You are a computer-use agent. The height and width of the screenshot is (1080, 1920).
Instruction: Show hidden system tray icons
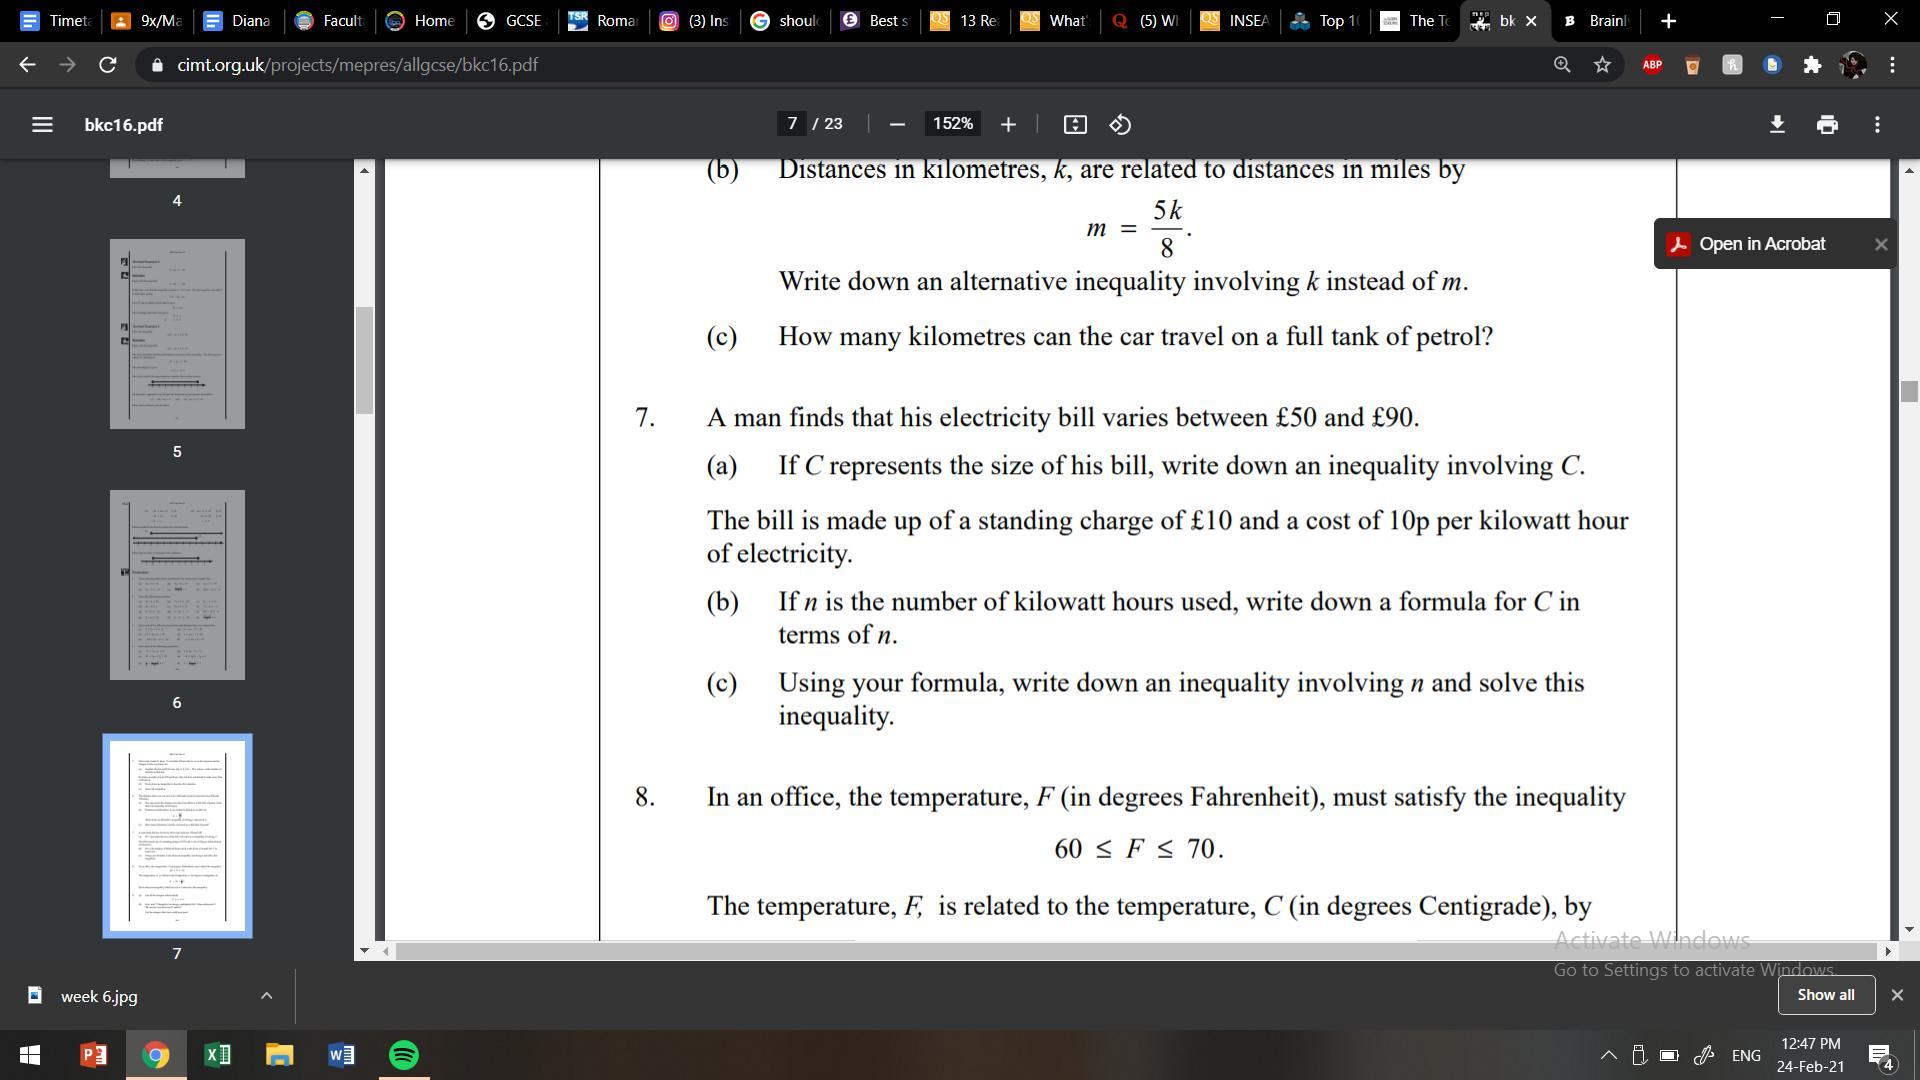(x=1608, y=1055)
